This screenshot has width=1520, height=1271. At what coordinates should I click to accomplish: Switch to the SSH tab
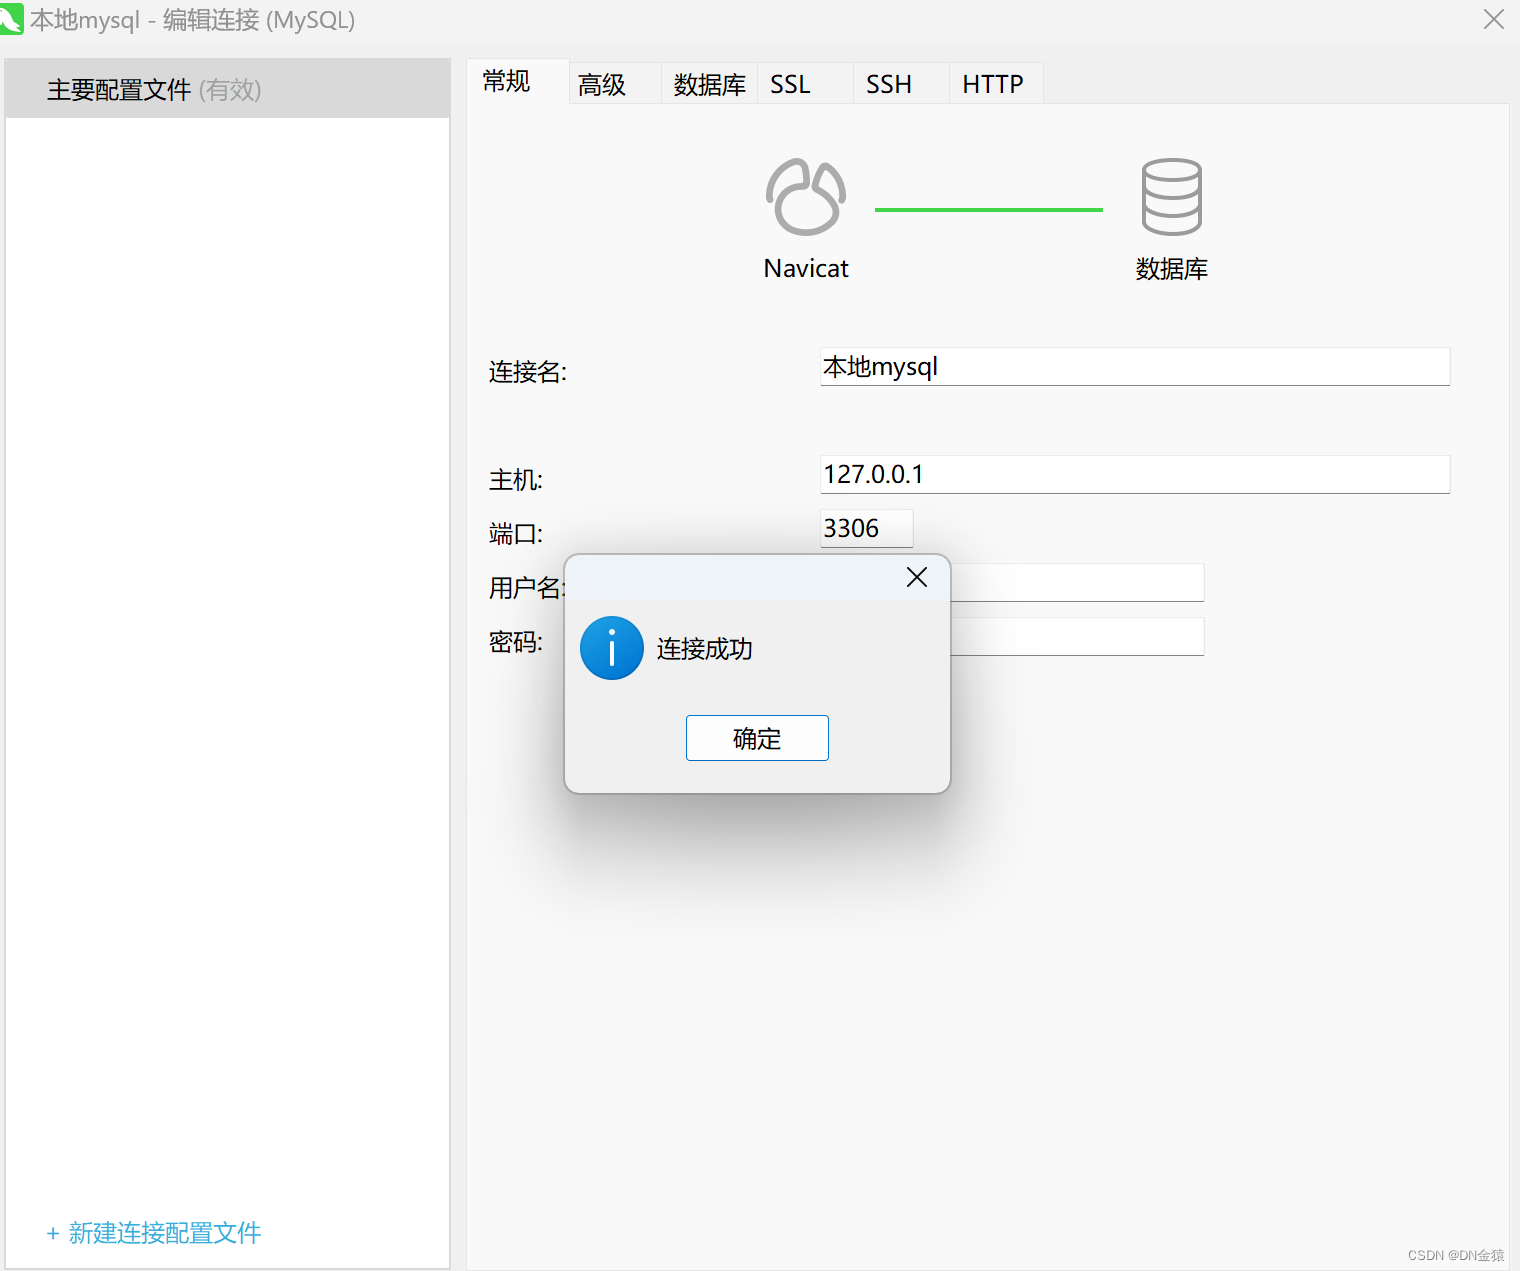point(901,84)
